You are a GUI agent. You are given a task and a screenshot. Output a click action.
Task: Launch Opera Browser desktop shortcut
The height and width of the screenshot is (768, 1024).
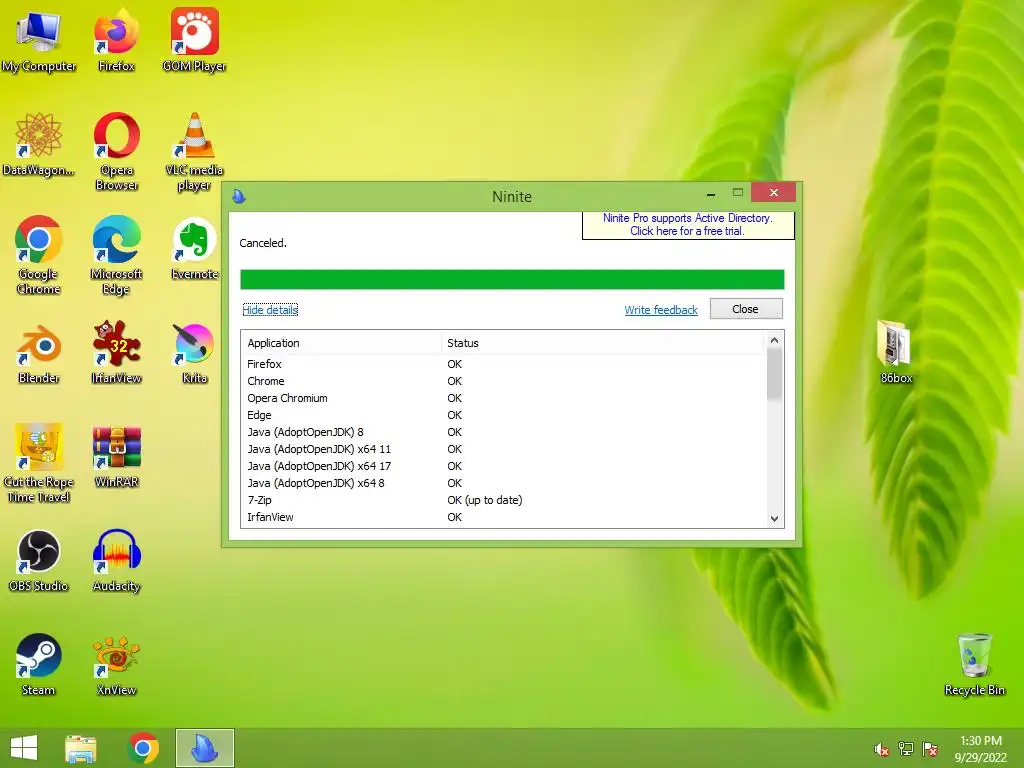[x=116, y=152]
